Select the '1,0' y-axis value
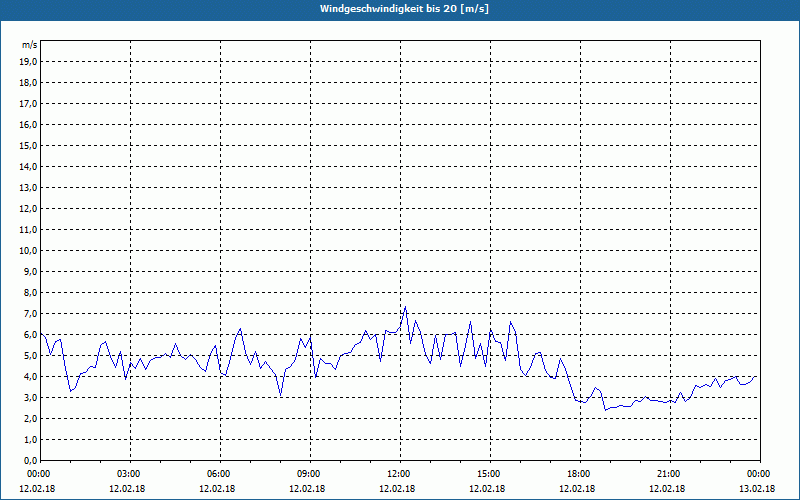The image size is (800, 500). pyautogui.click(x=30, y=440)
